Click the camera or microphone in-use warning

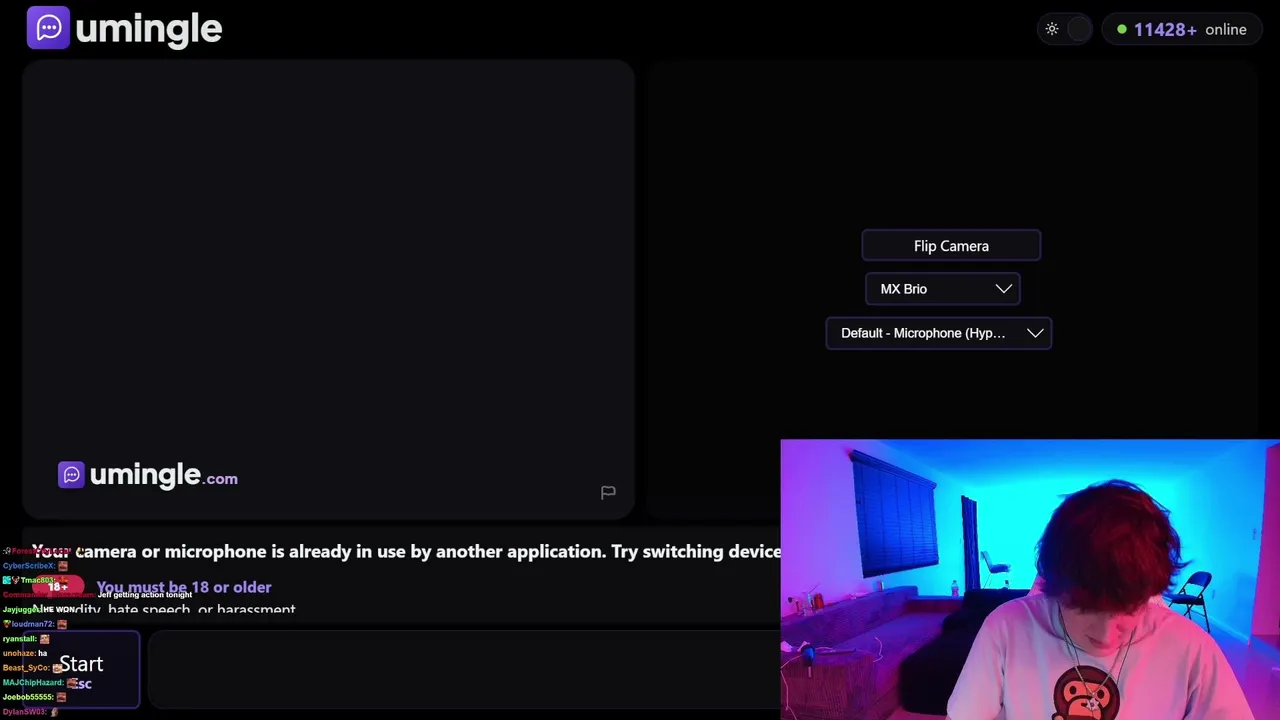pyautogui.click(x=406, y=551)
